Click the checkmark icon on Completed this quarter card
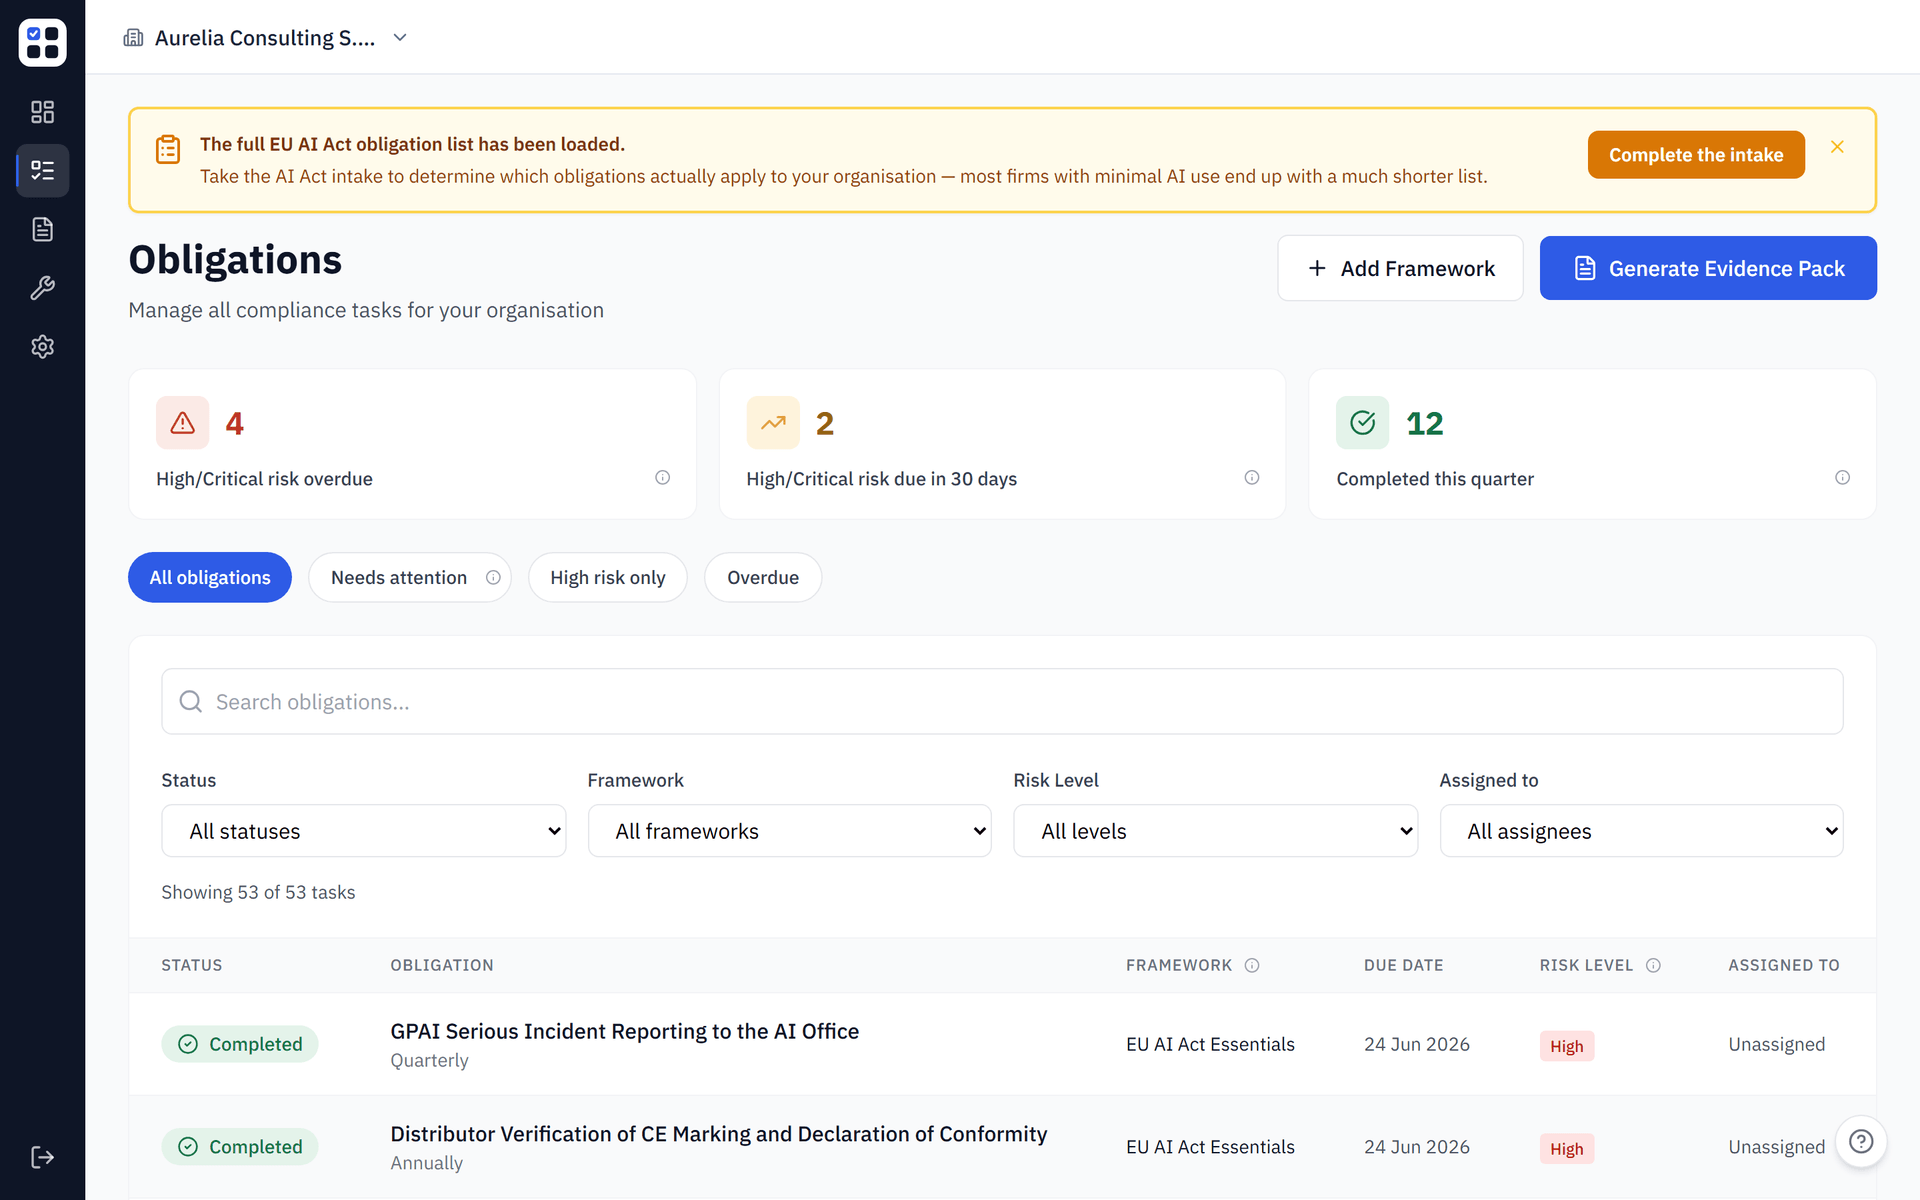 tap(1363, 423)
